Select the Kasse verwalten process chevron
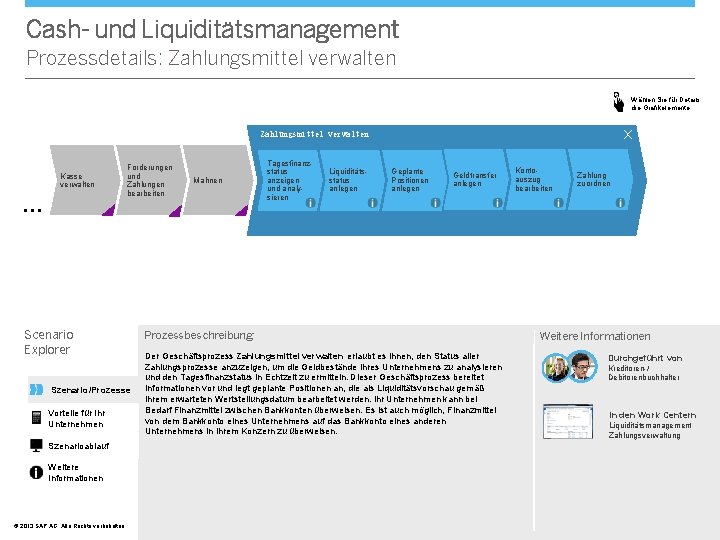This screenshot has height=540, width=720. click(83, 180)
